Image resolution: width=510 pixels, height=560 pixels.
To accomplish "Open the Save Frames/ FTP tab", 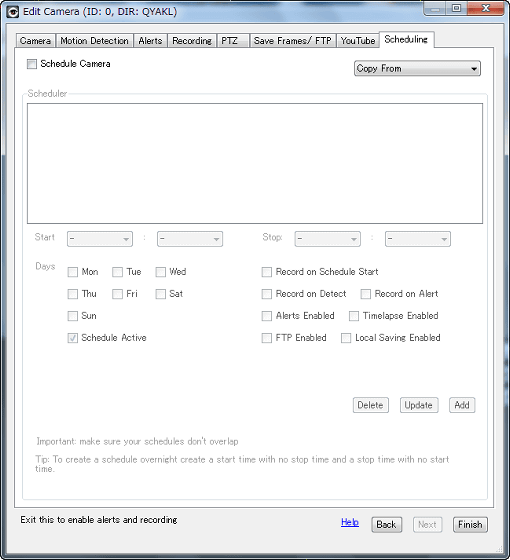I will tap(292, 41).
